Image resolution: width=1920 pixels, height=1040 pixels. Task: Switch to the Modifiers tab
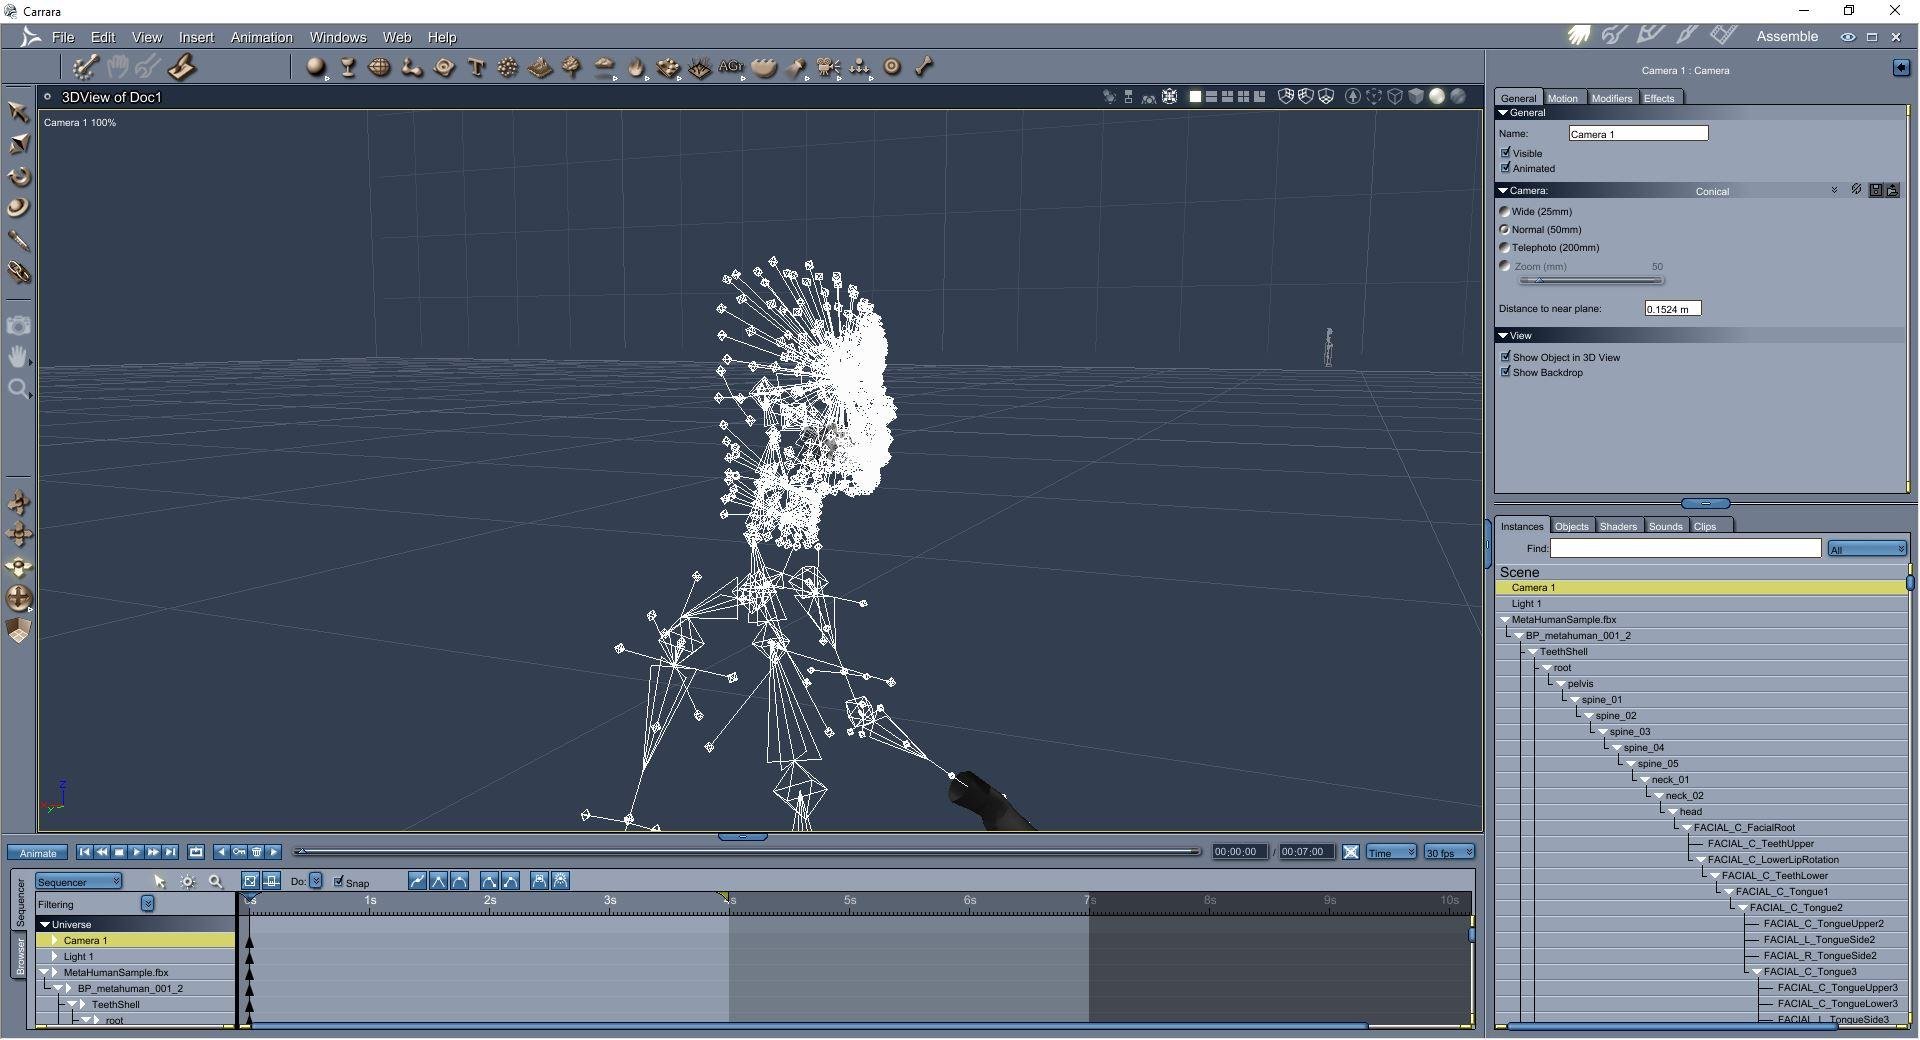coord(1611,98)
